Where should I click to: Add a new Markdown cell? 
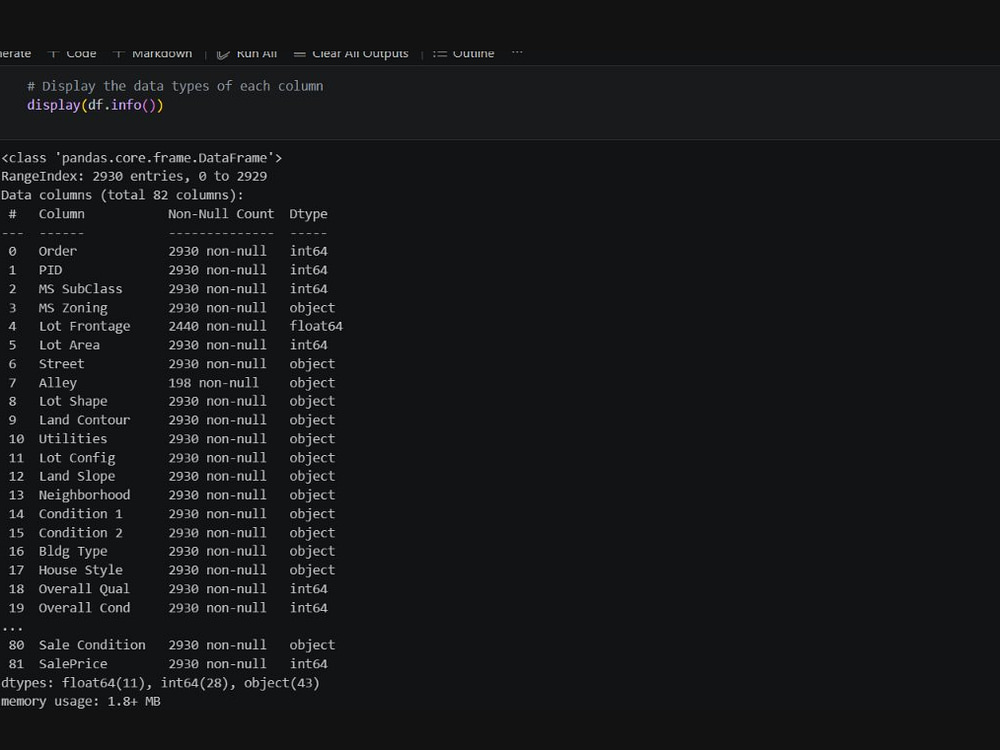pyautogui.click(x=152, y=54)
